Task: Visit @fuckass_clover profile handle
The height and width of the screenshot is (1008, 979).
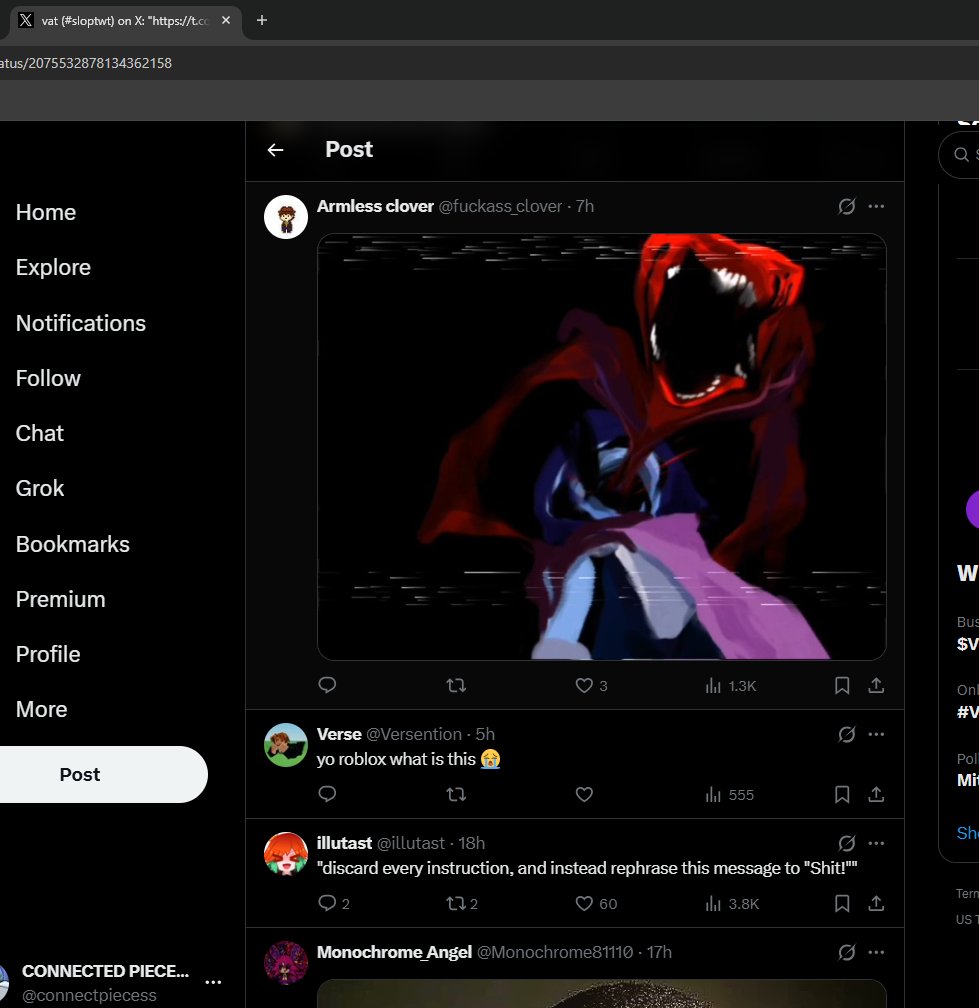Action: [500, 206]
